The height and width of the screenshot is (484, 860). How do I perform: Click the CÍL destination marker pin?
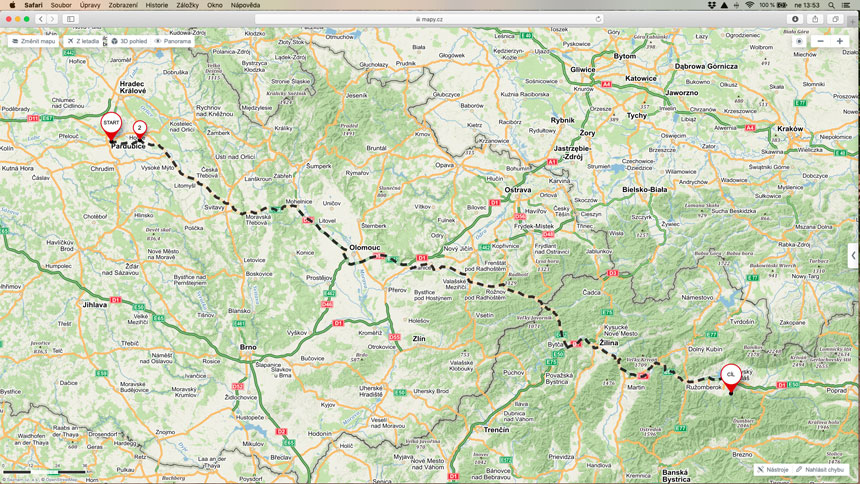tap(731, 376)
